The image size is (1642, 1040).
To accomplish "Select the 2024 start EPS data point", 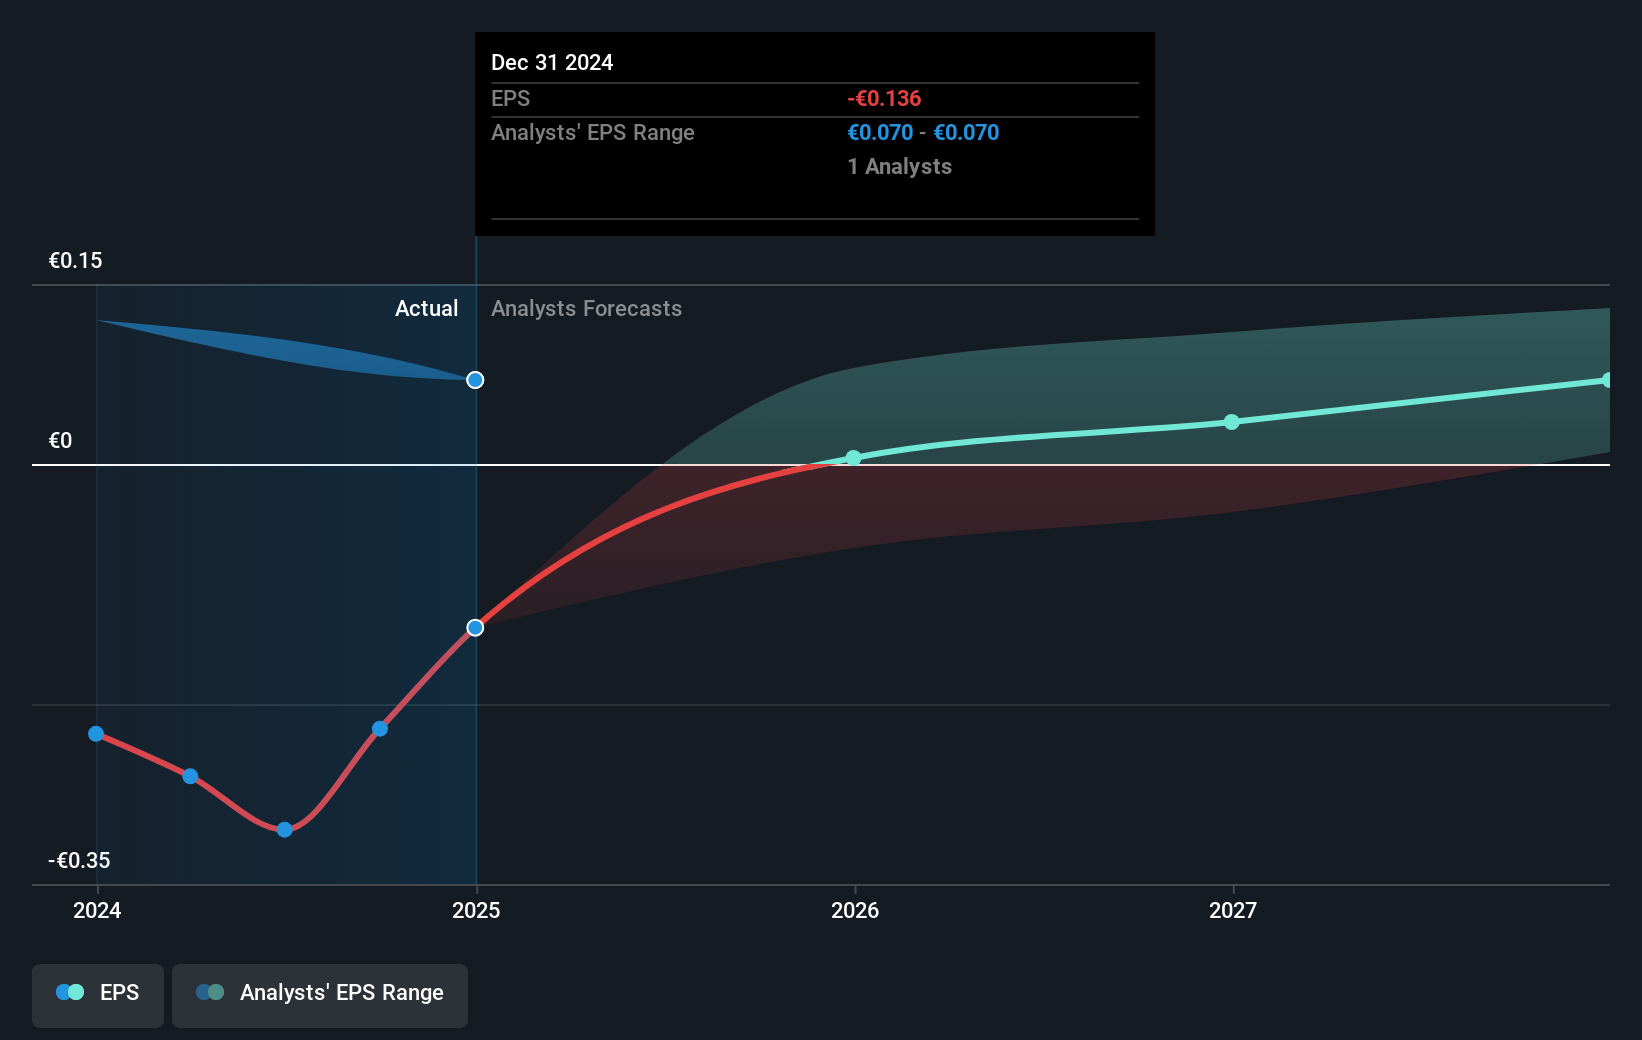I will (x=96, y=734).
